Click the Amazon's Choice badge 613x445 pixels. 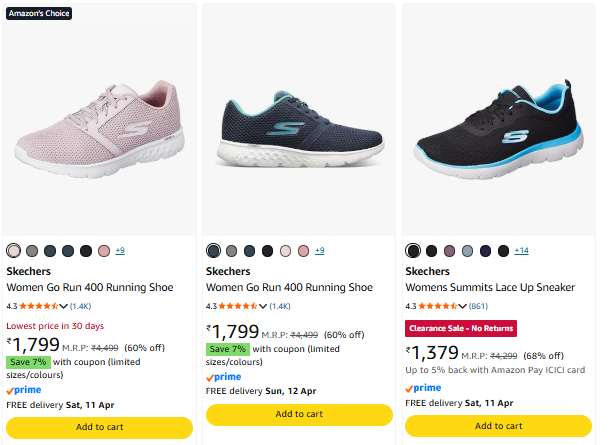tap(37, 14)
